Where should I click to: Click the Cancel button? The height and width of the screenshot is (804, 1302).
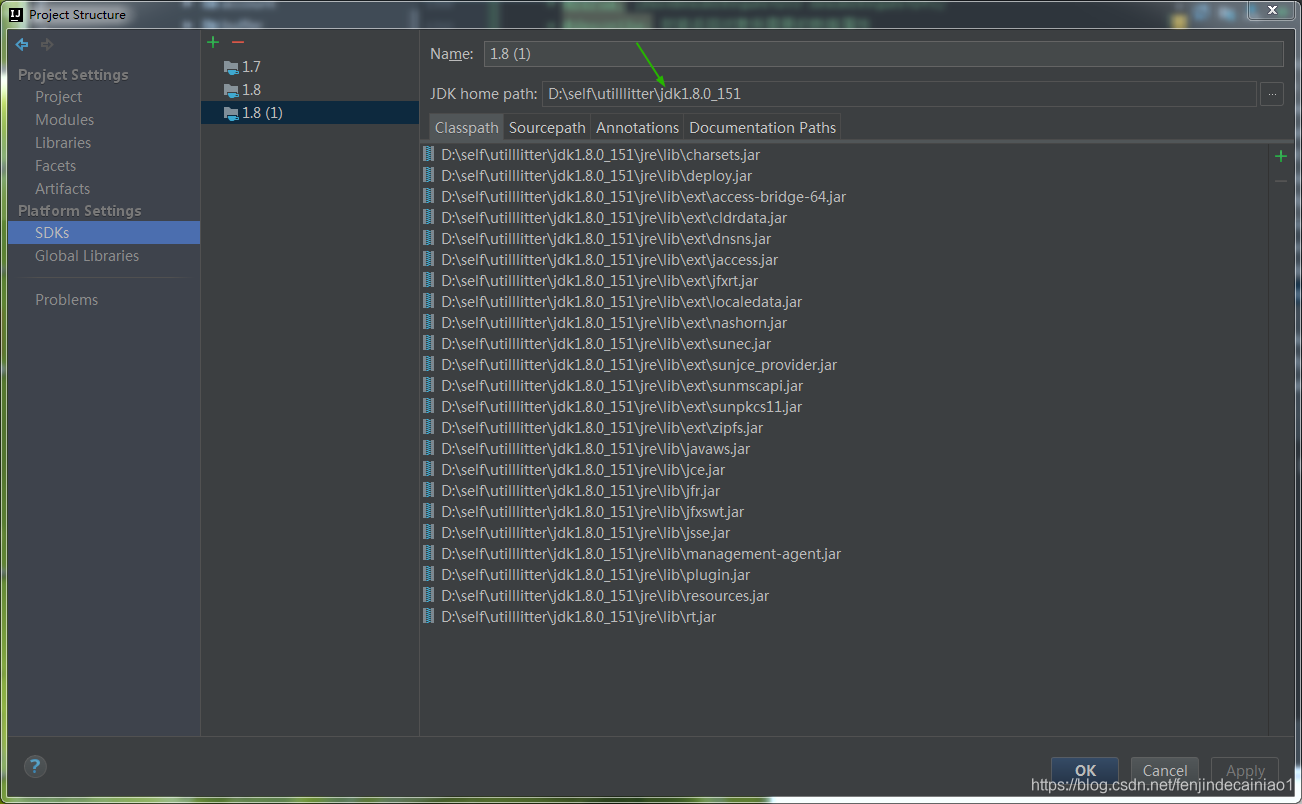point(1165,770)
